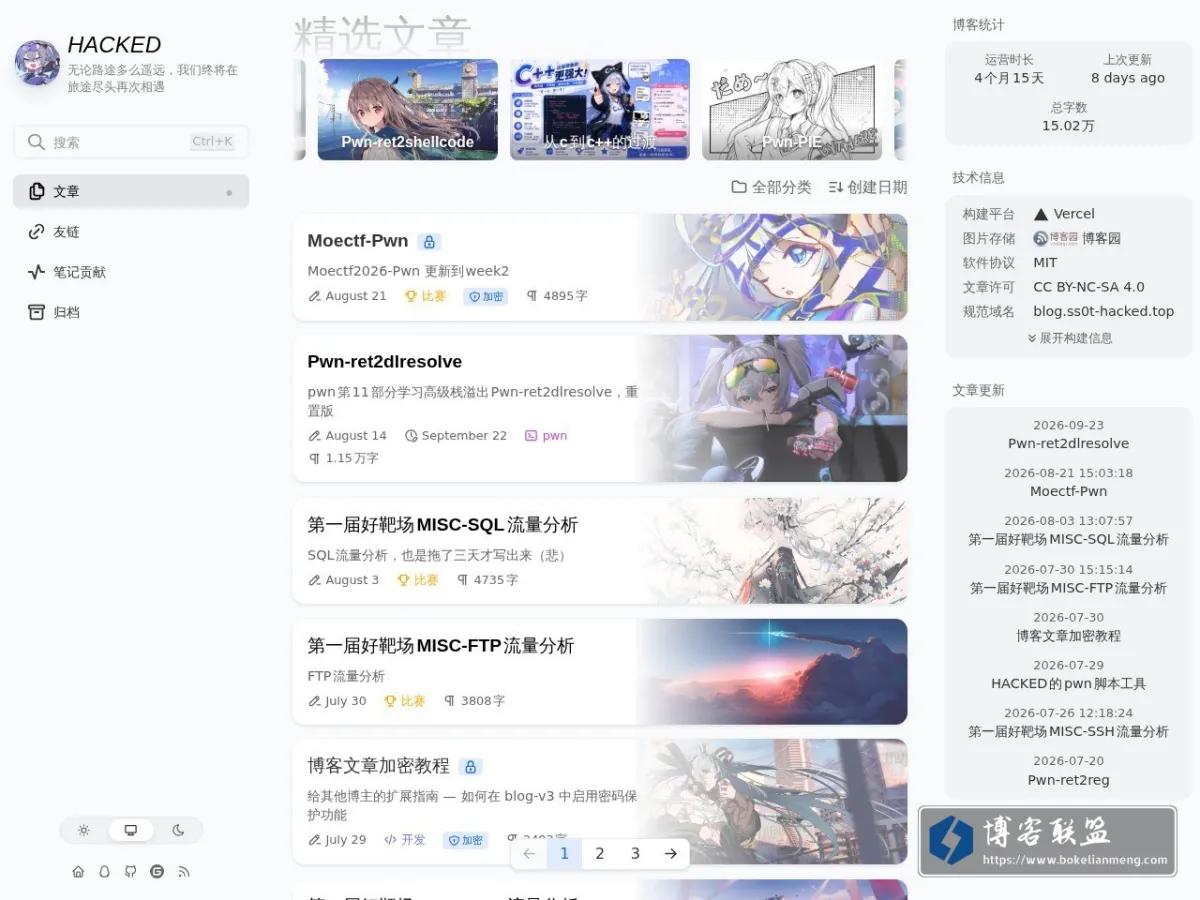
Task: Open the 归档 sidebar item
Action: point(131,312)
